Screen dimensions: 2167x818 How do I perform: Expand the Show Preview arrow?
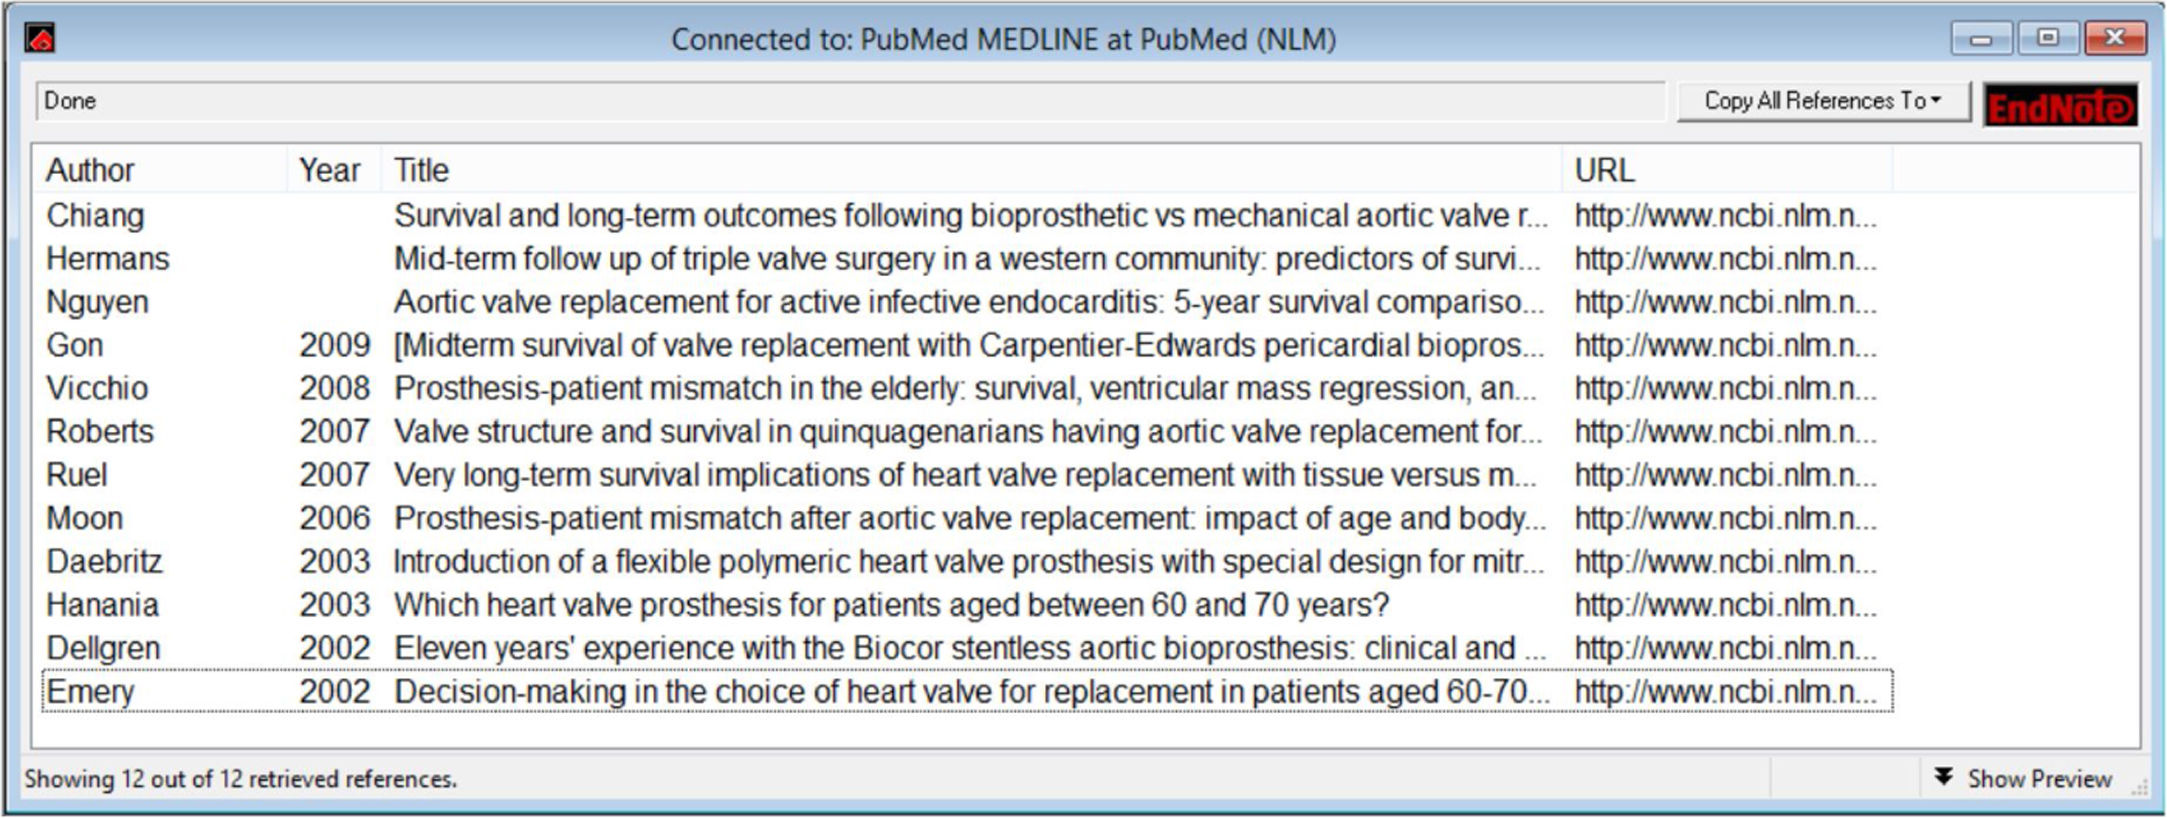pos(1943,777)
